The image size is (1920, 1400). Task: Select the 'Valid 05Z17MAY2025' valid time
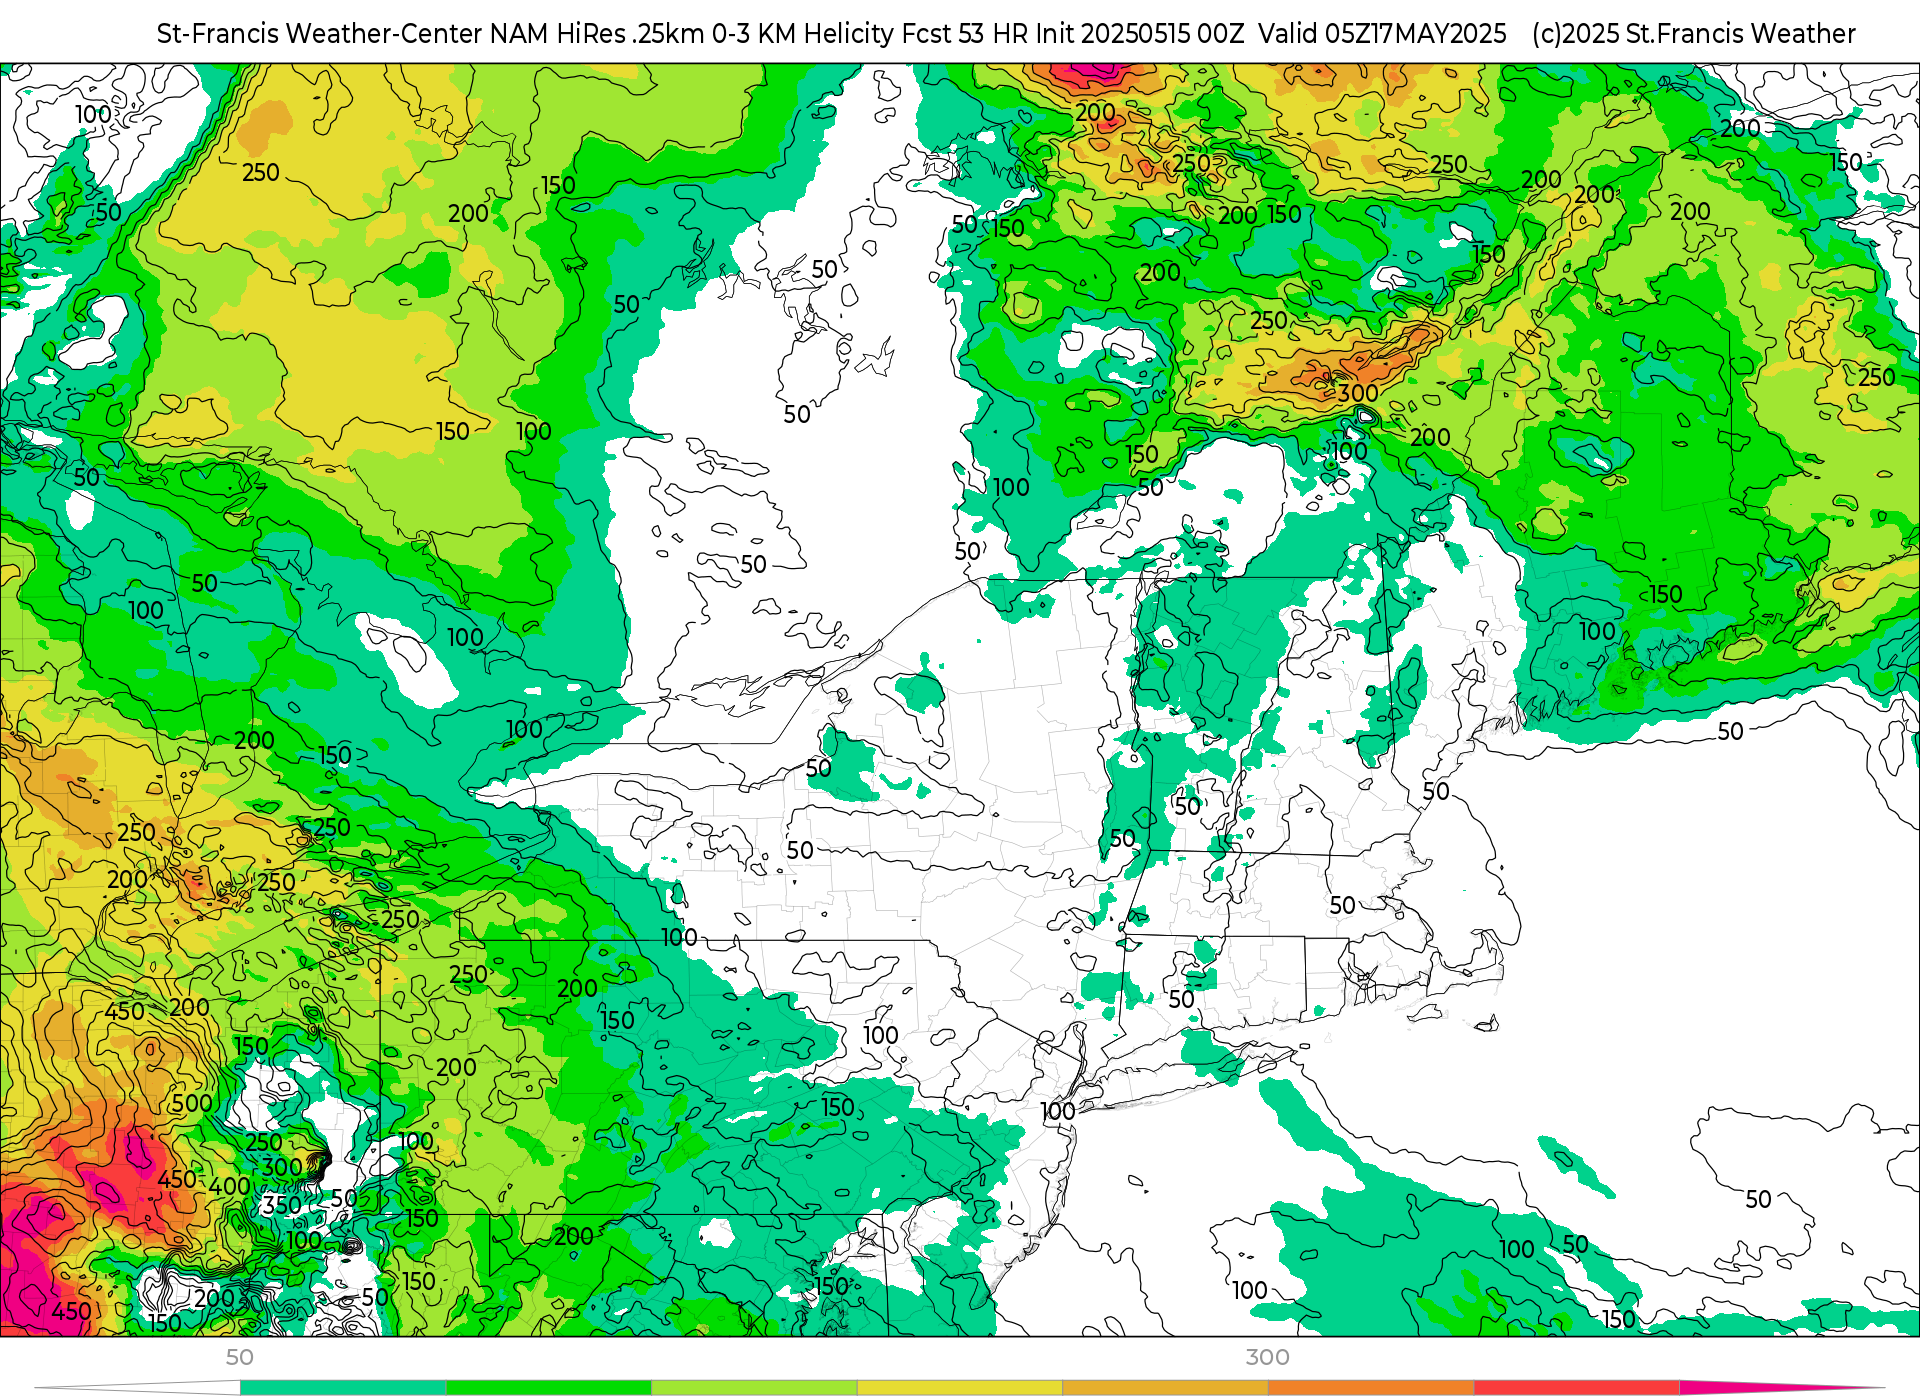pos(1382,34)
